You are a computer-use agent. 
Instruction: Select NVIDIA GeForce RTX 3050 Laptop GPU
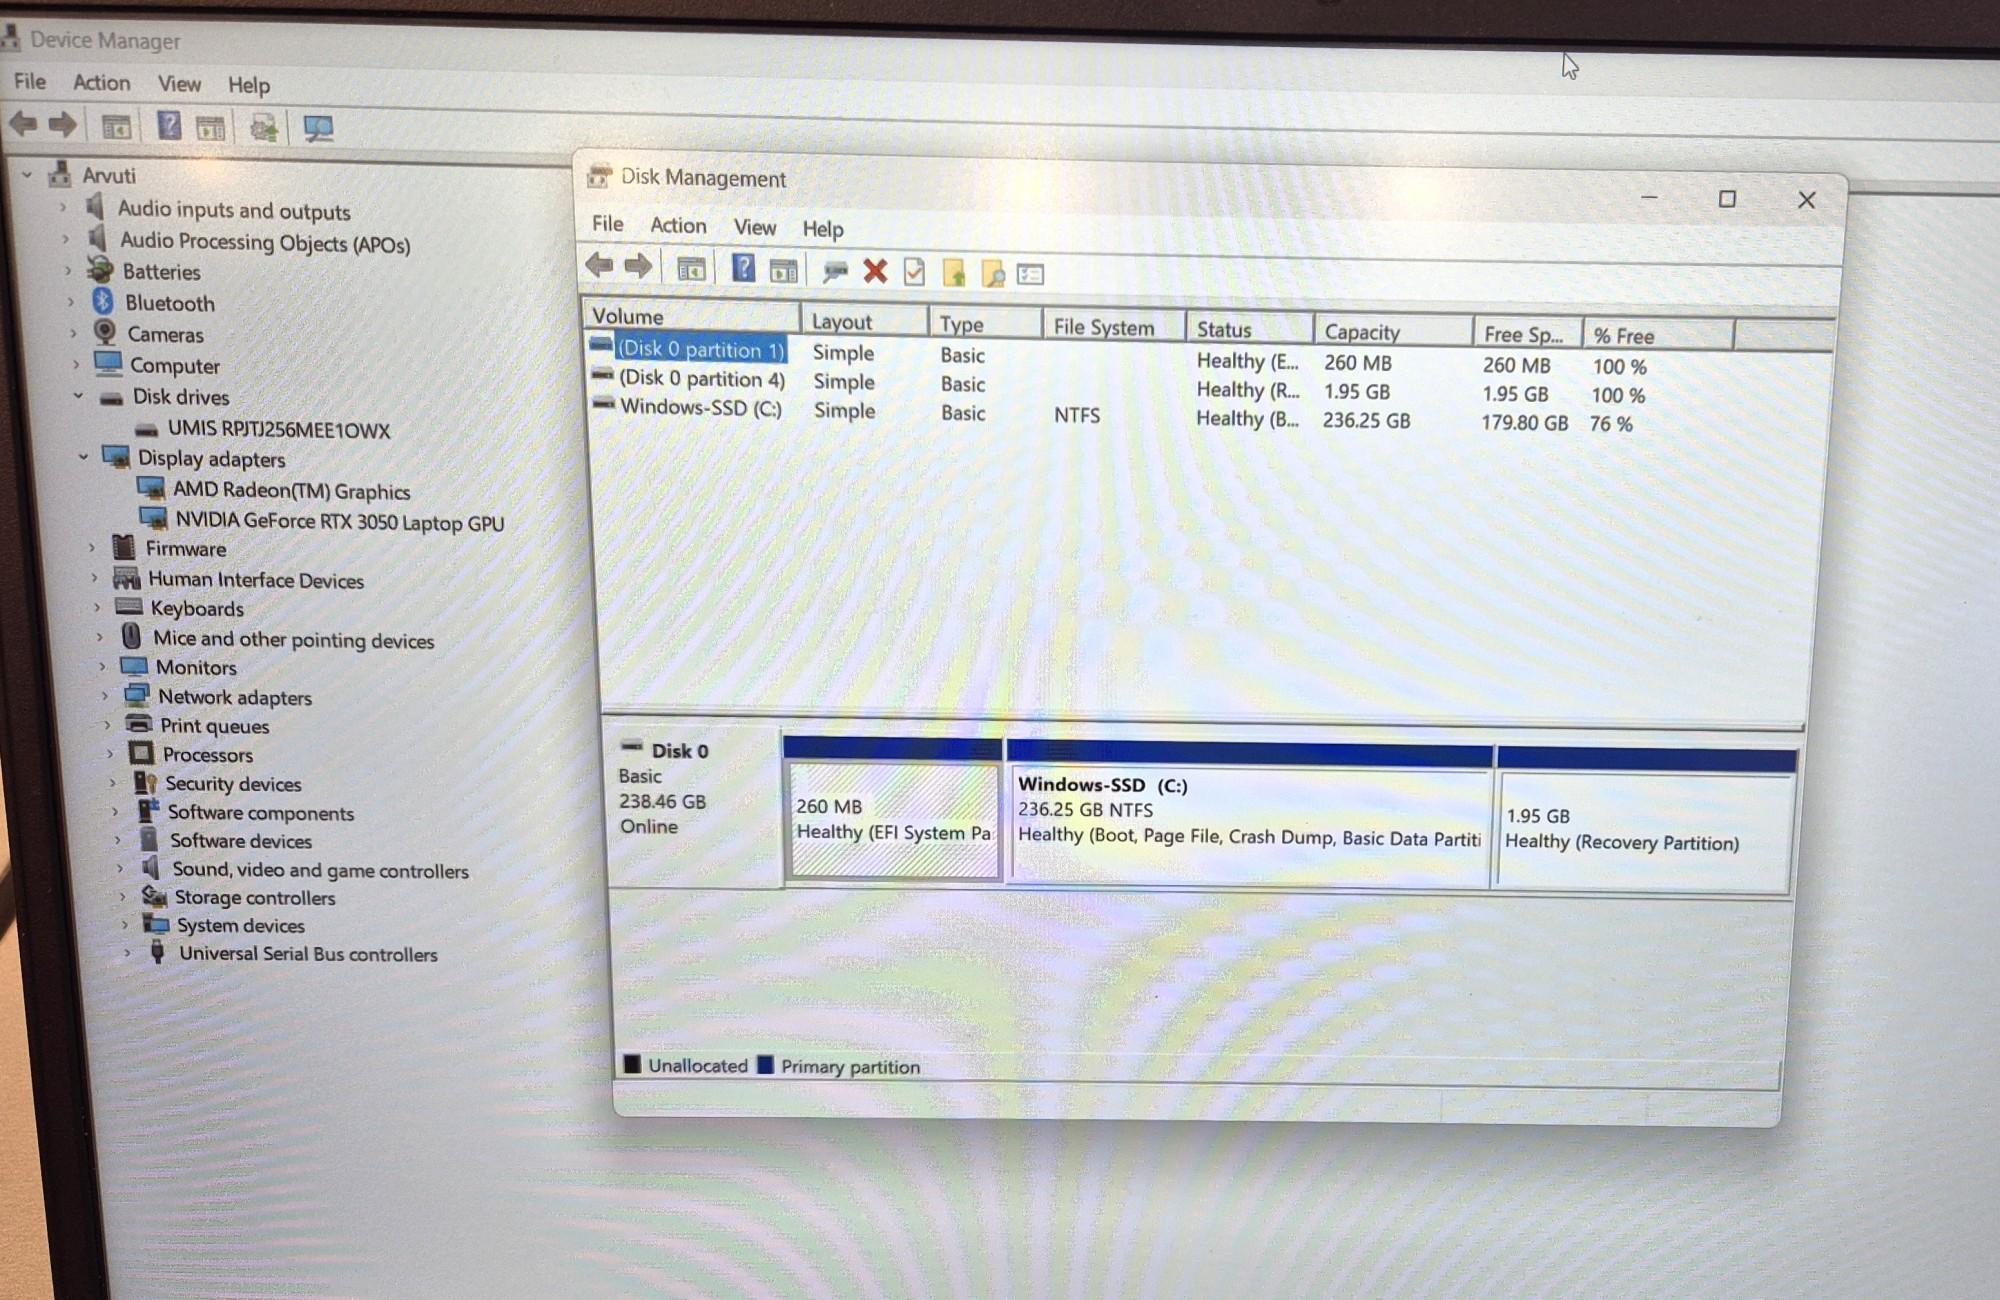(339, 521)
